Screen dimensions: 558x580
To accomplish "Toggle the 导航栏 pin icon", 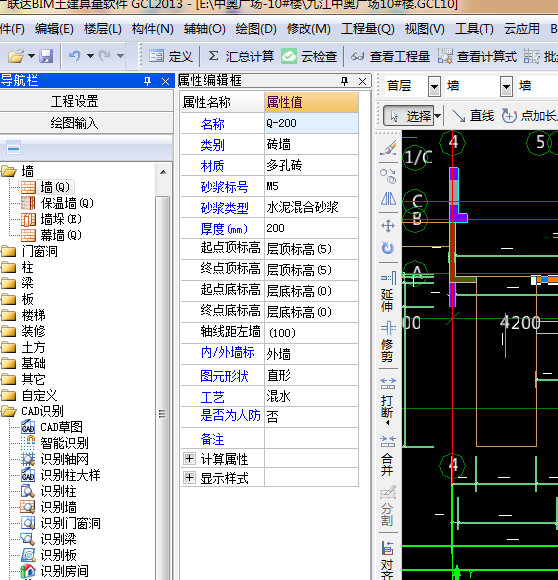I will 148,81.
